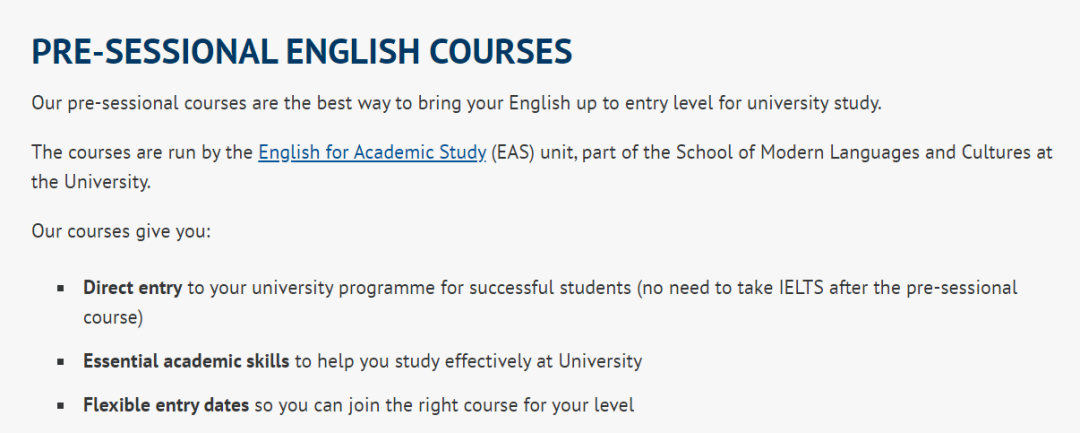Viewport: 1080px width, 433px height.
Task: Click the square bullet before Flexible entry dates
Action: [x=61, y=407]
